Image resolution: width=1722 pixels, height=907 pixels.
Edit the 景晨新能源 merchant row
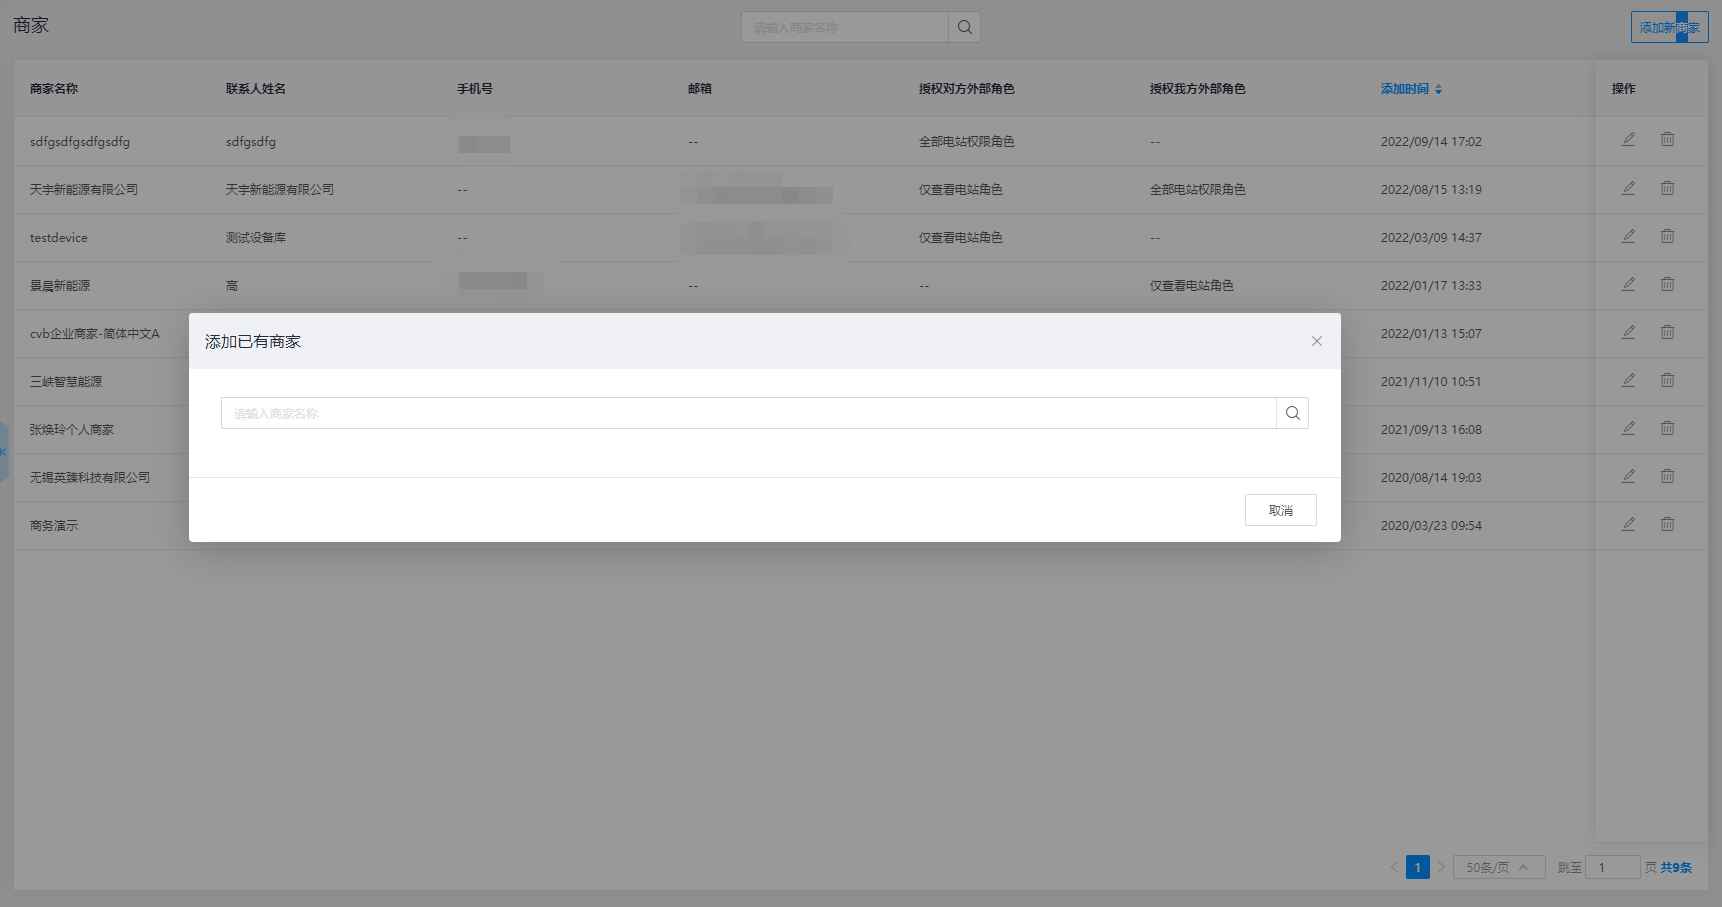pyautogui.click(x=1628, y=284)
